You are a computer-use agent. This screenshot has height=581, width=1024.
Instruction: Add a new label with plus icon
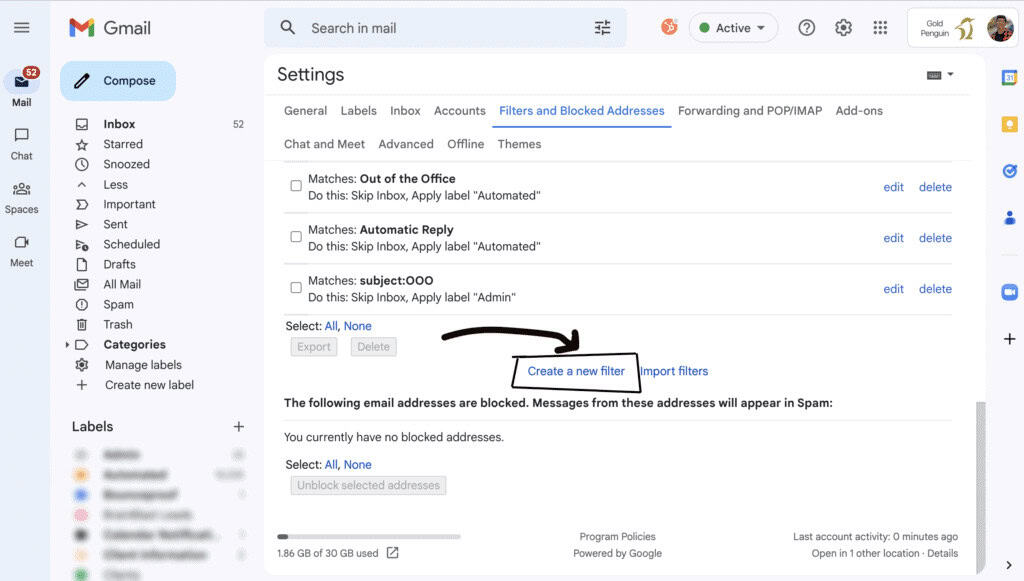(x=238, y=427)
